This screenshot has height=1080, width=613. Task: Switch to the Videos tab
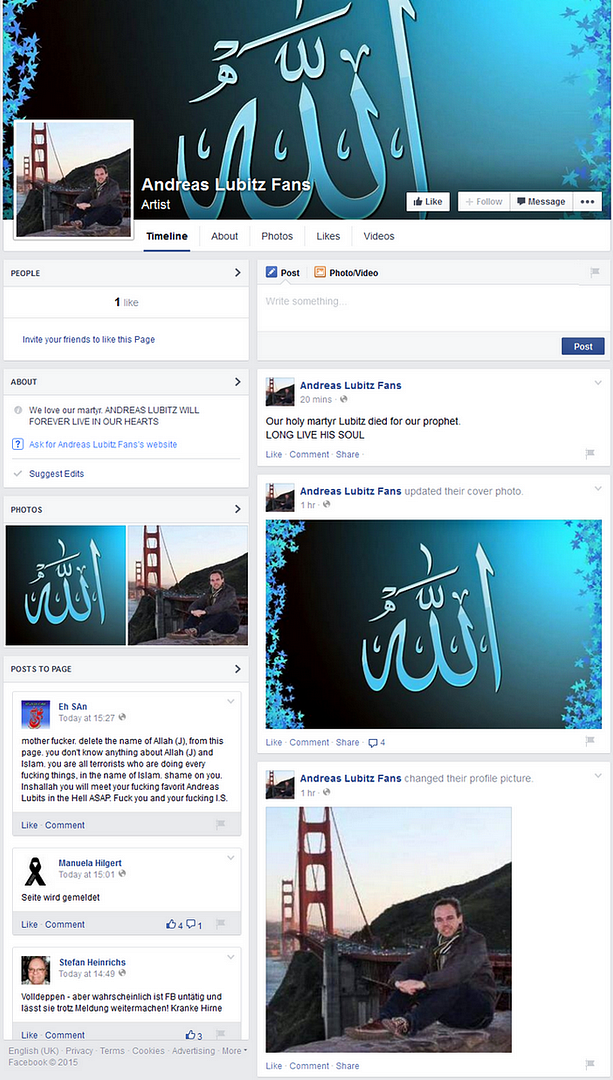[379, 236]
